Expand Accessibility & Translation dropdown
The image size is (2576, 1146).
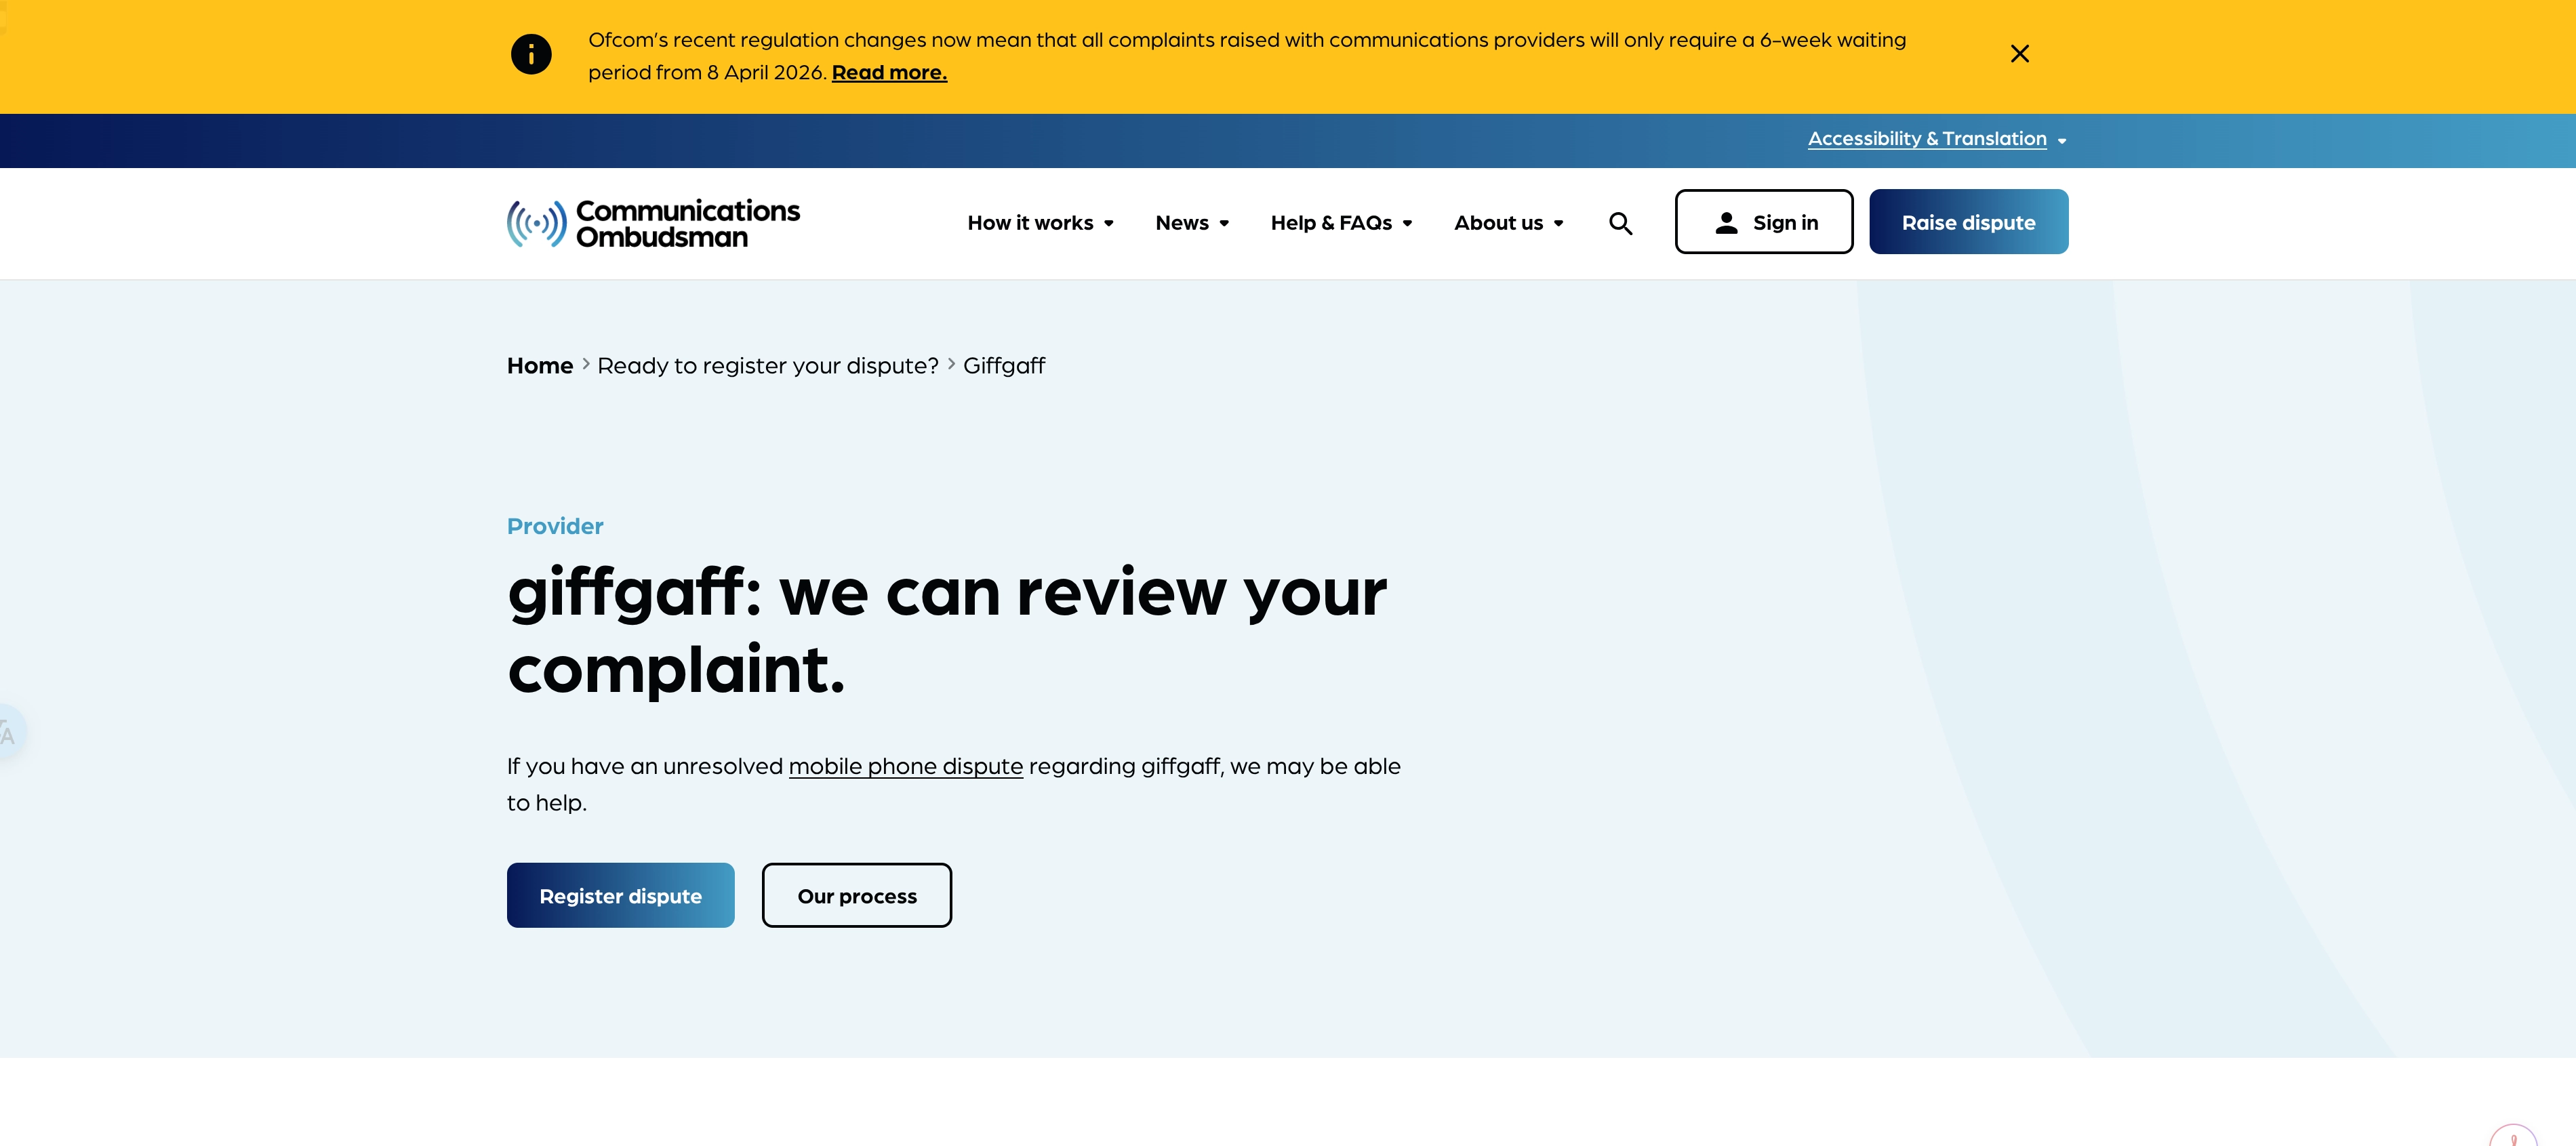pyautogui.click(x=1937, y=139)
